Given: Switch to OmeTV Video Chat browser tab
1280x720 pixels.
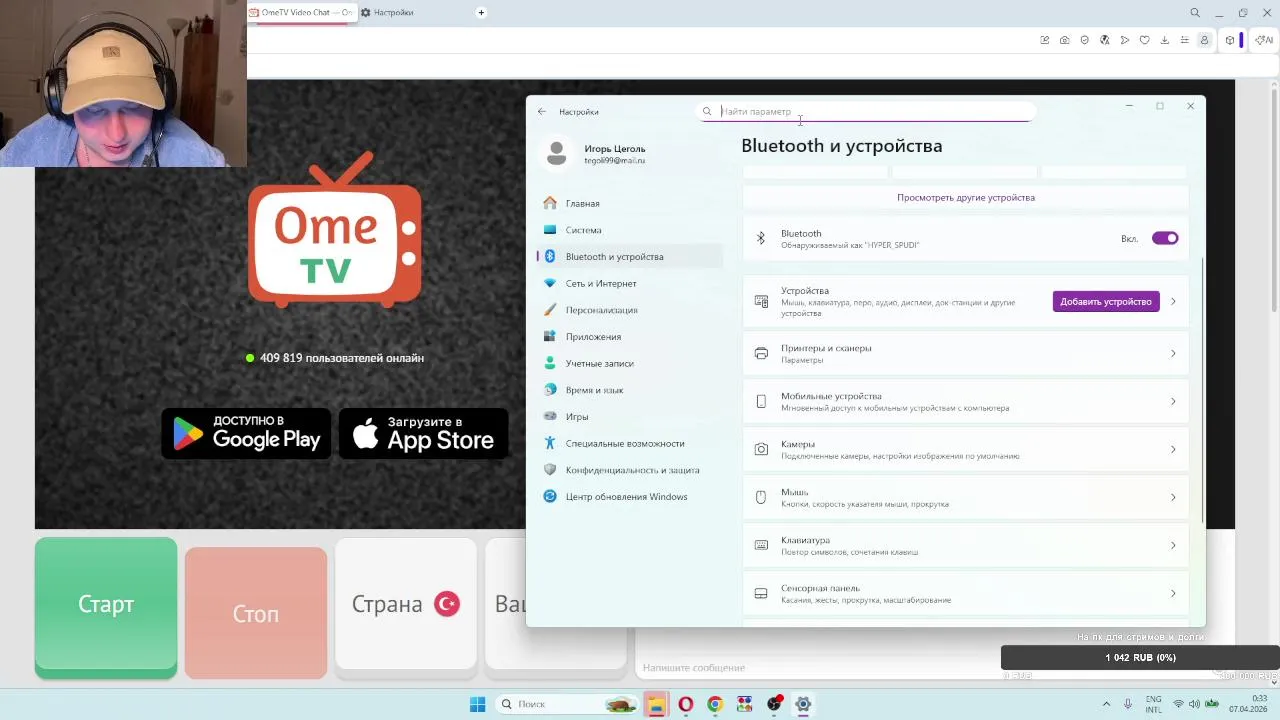Looking at the screenshot, I should (x=300, y=12).
